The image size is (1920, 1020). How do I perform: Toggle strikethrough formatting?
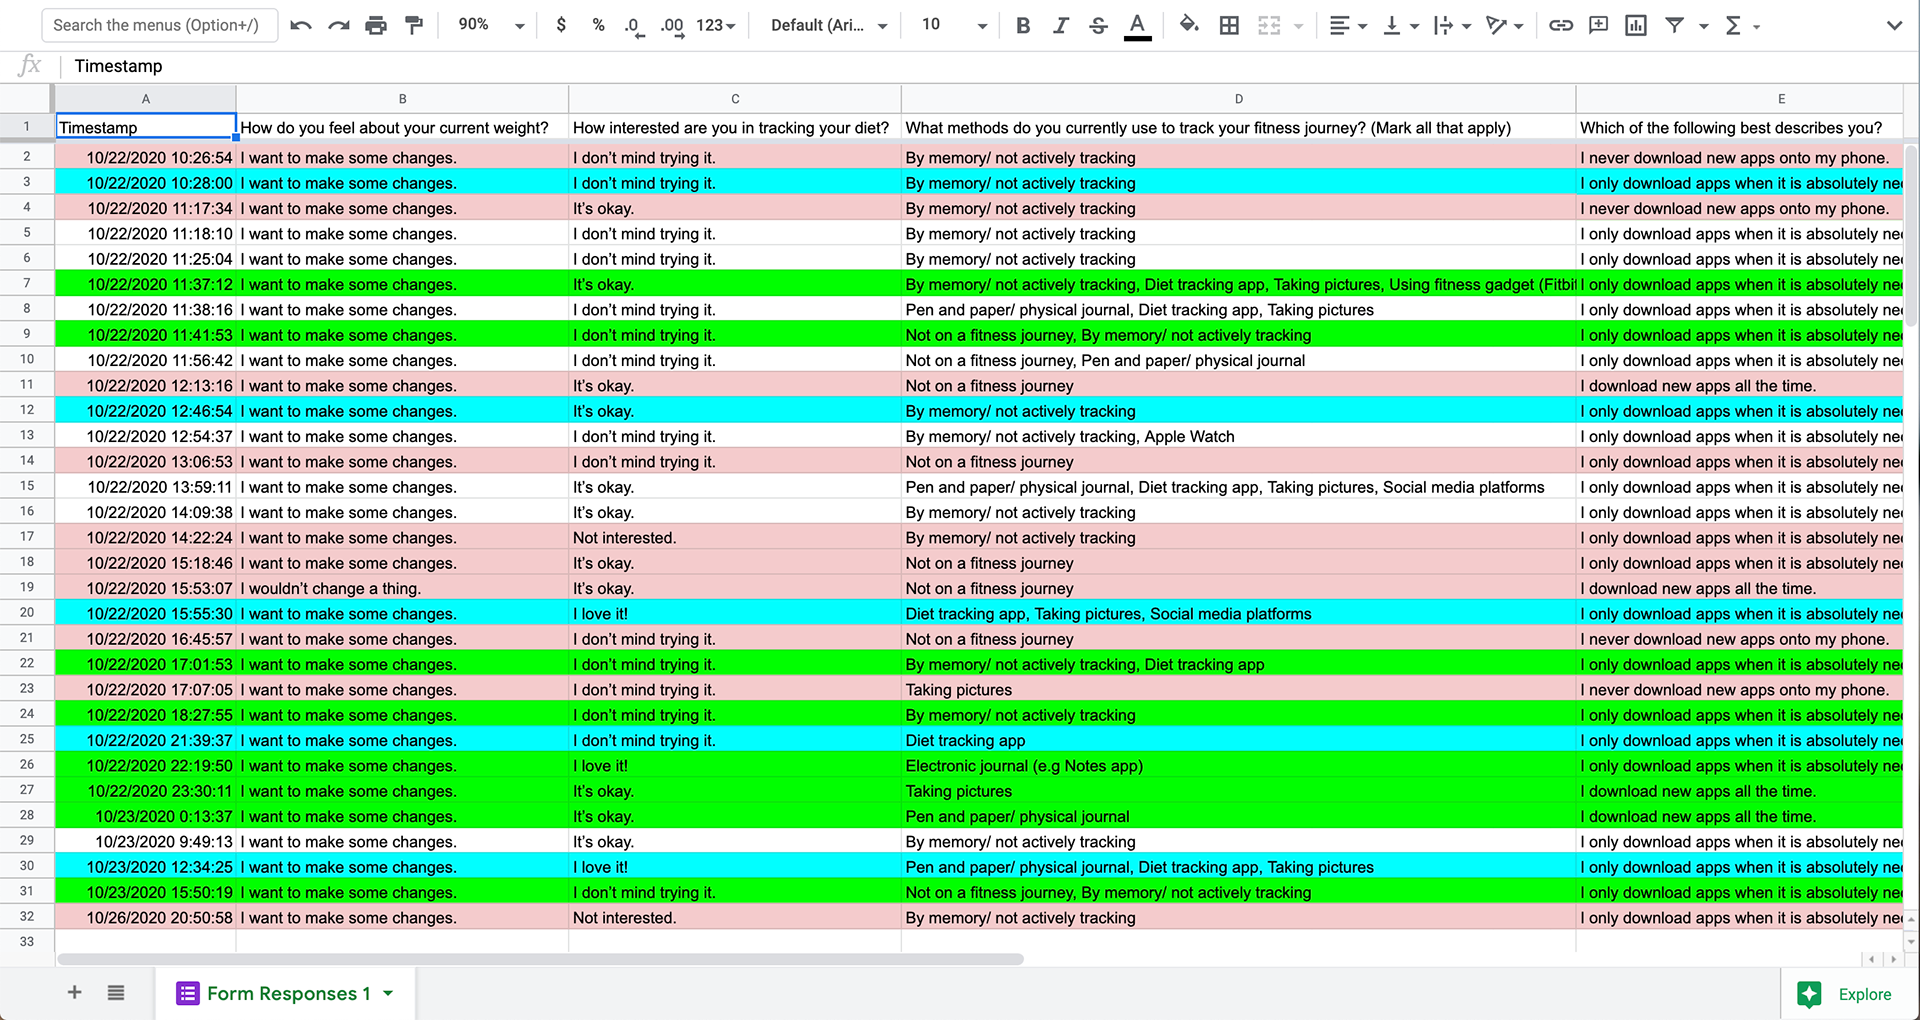1098,26
